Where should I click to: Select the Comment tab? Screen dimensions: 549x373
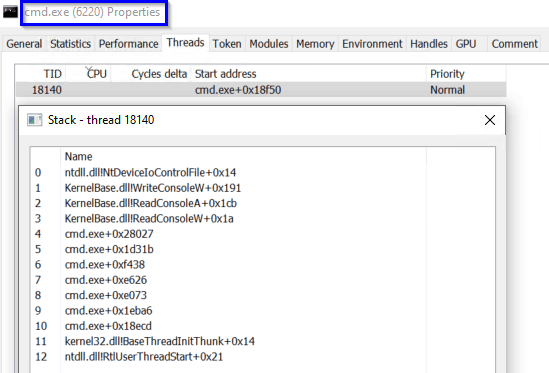[x=514, y=44]
